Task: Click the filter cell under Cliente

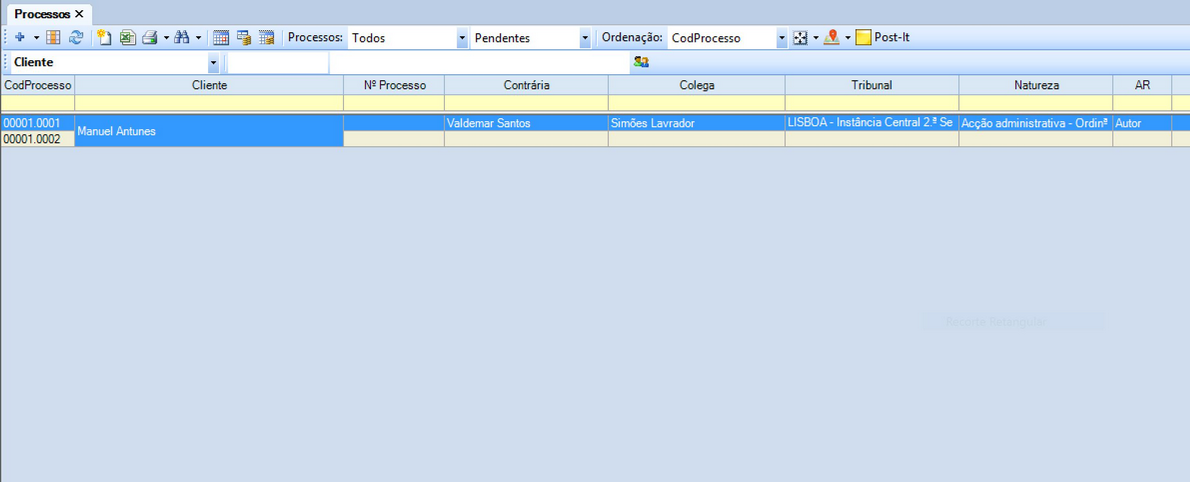Action: click(209, 103)
